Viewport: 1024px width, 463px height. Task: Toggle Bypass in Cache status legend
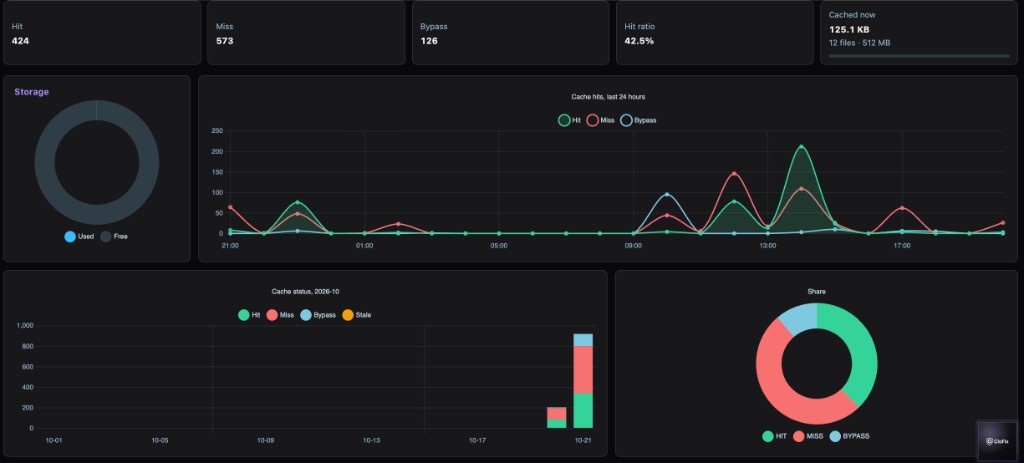coord(318,315)
